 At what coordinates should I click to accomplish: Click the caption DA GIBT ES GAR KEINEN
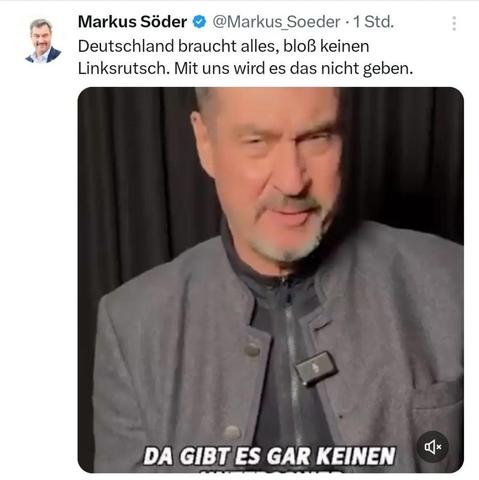pos(269,456)
